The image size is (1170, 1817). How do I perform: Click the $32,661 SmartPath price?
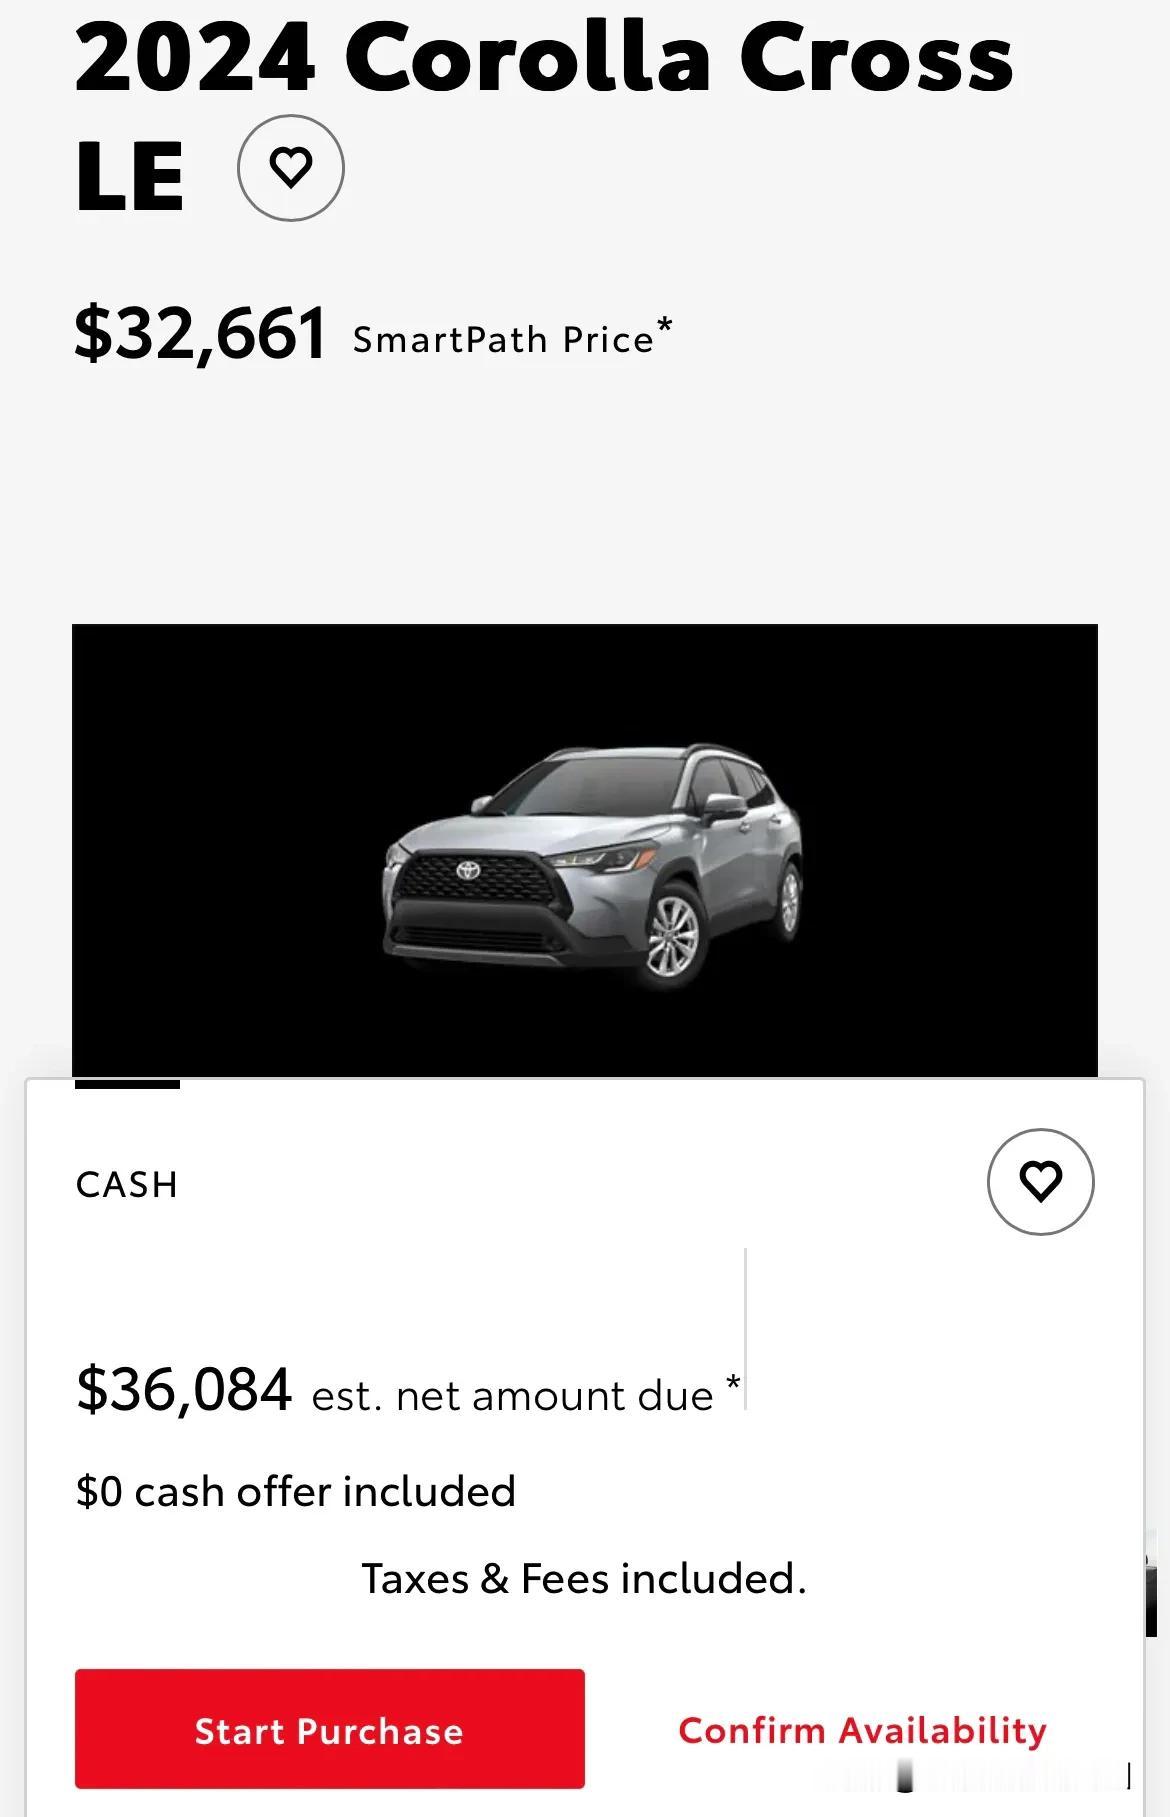click(201, 334)
